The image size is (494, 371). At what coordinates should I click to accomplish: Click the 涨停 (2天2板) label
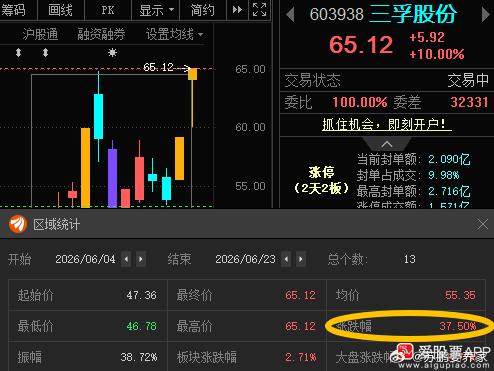(321, 180)
